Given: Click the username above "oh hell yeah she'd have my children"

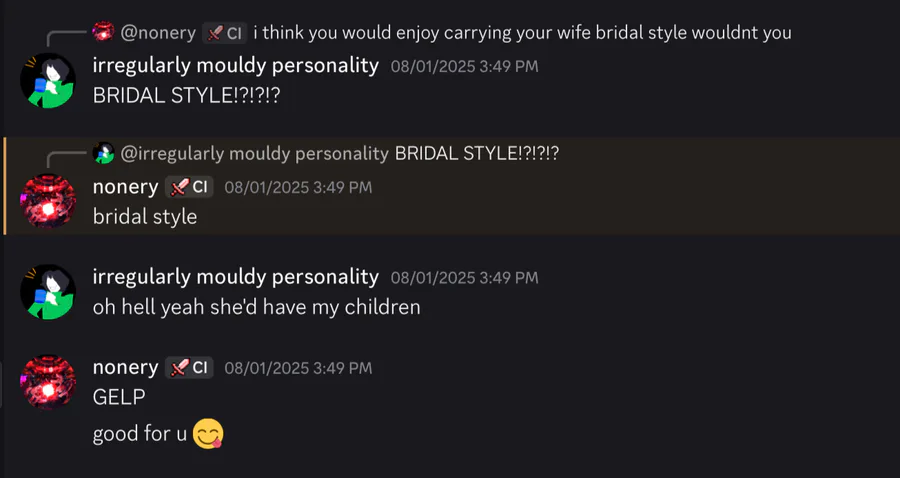Looking at the screenshot, I should tap(235, 277).
